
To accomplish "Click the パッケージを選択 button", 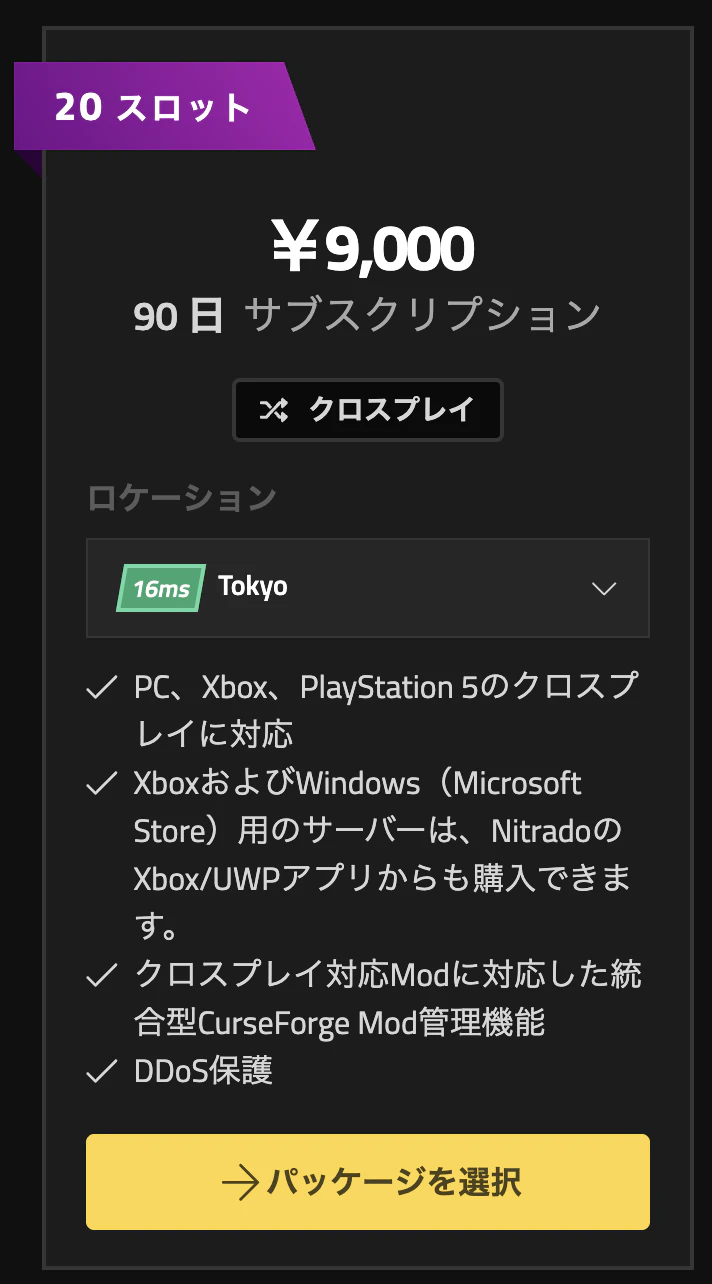I will coord(368,1182).
